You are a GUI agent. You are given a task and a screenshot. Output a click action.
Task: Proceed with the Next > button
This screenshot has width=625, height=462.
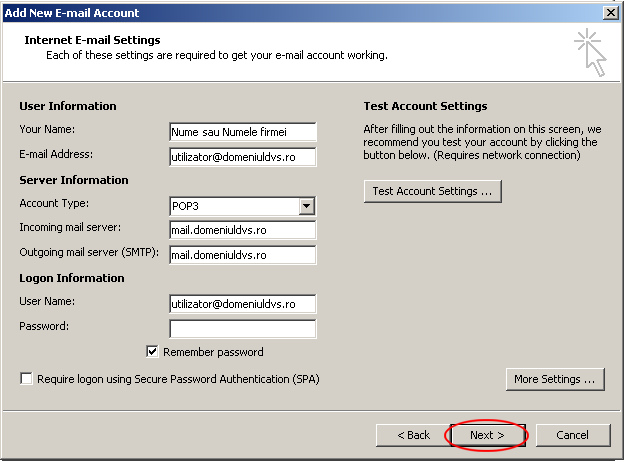[x=487, y=435]
